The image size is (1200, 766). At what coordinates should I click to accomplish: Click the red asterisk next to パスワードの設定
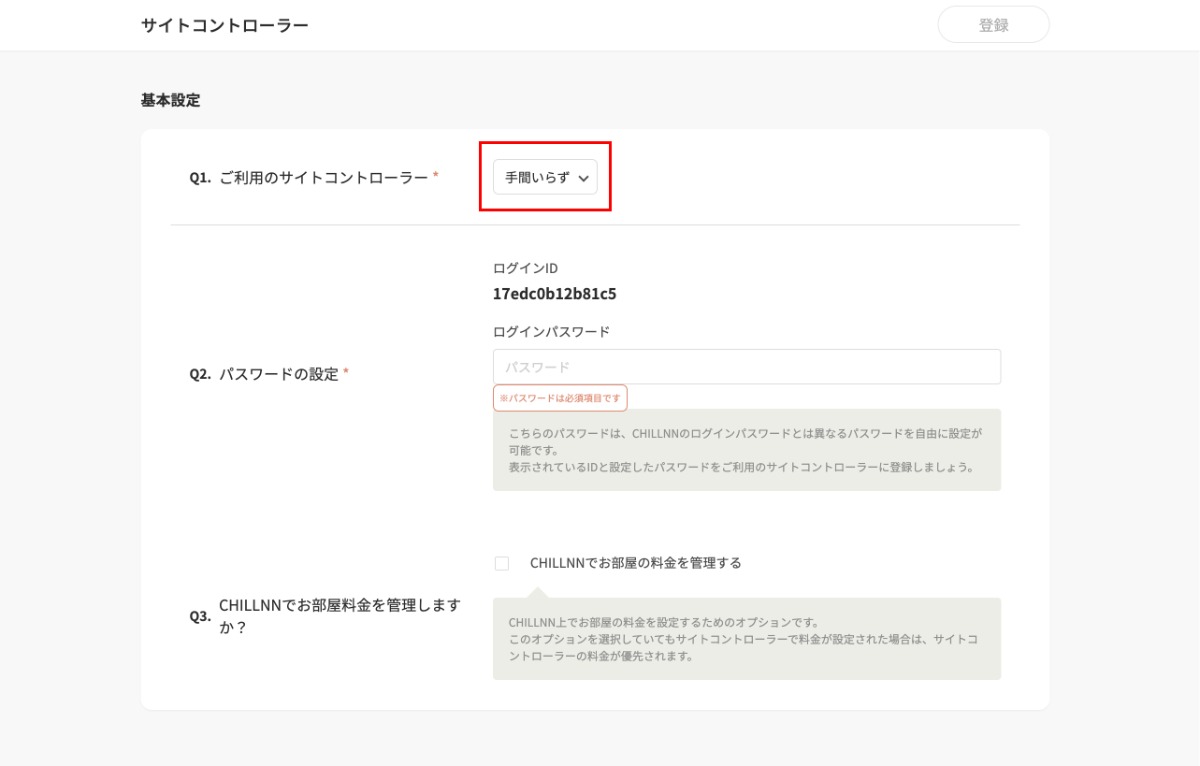pos(346,373)
